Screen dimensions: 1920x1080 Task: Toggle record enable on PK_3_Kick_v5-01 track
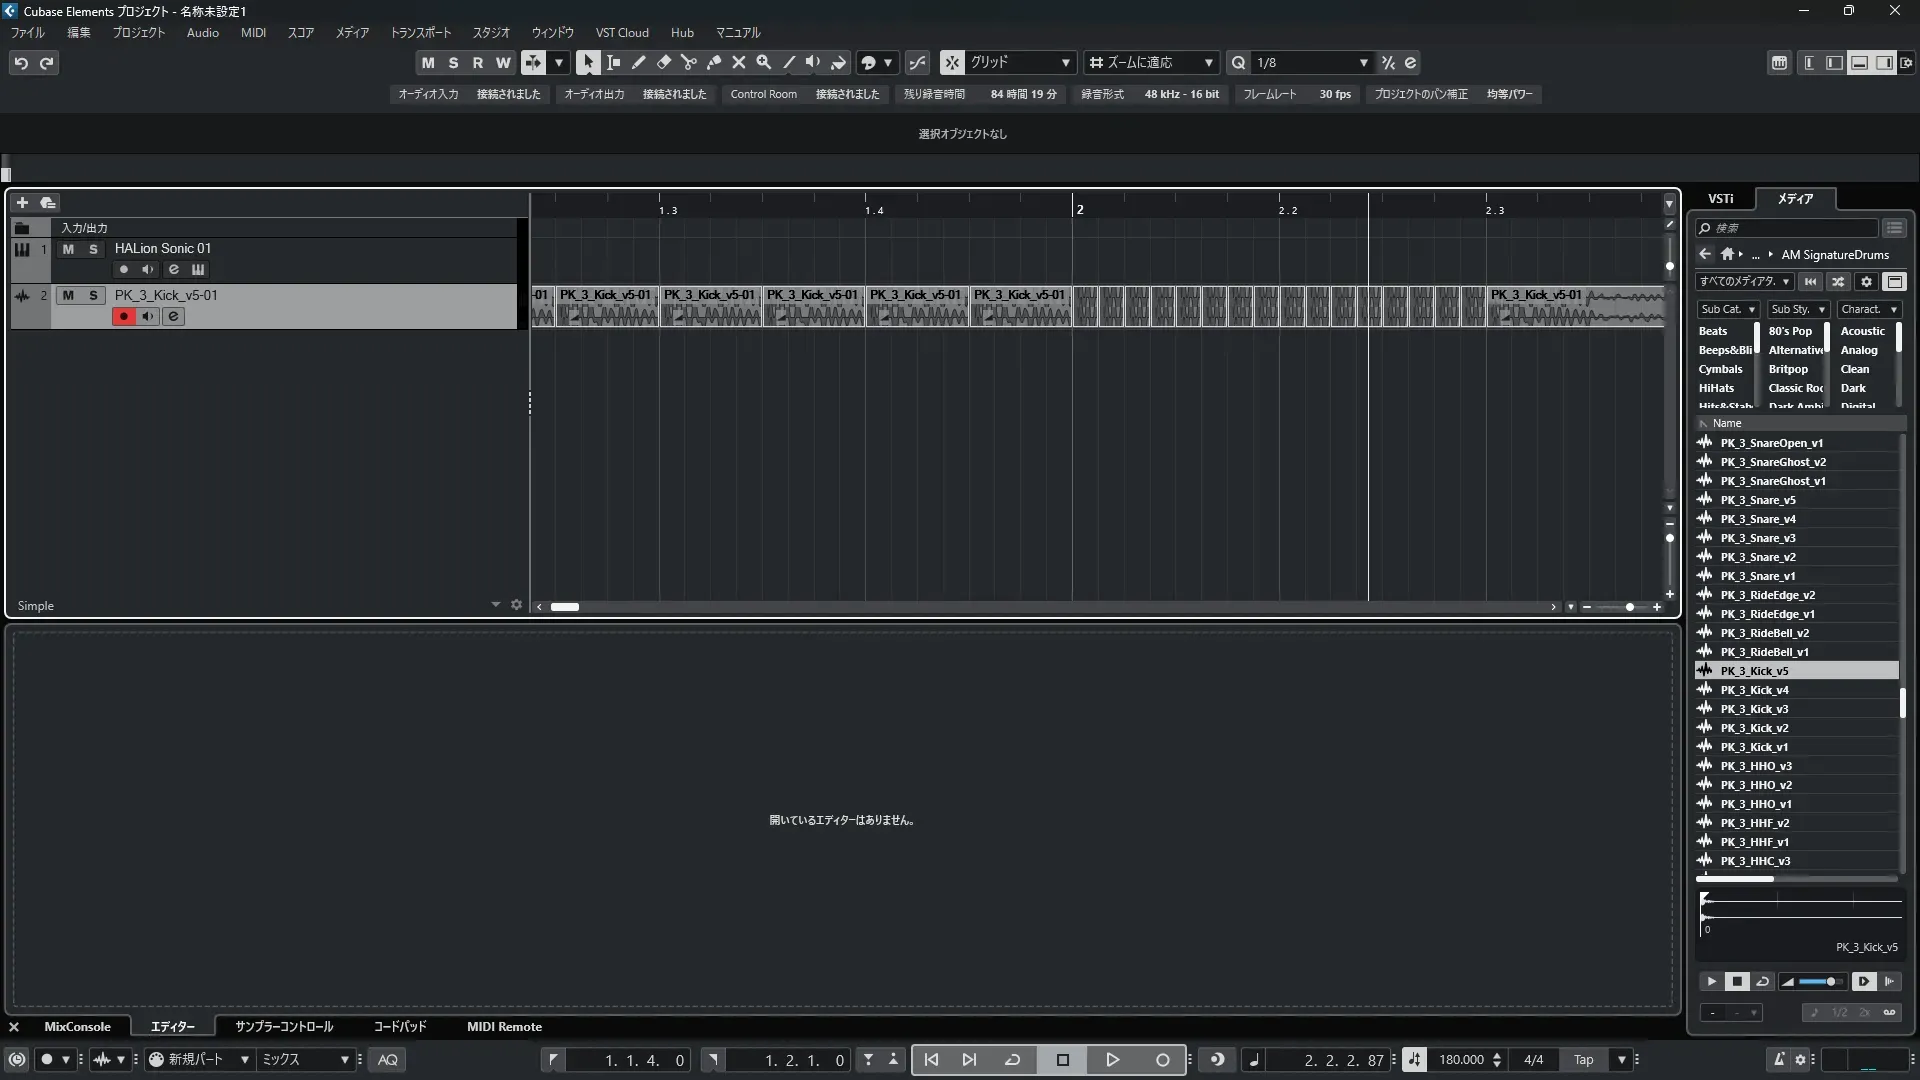pyautogui.click(x=124, y=316)
